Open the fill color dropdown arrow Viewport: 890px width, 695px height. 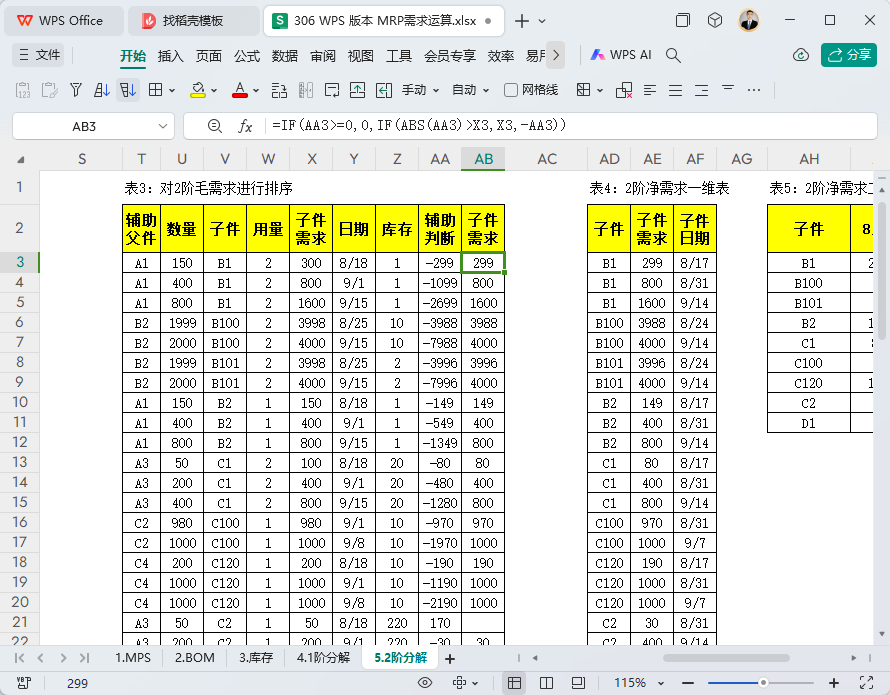click(214, 90)
